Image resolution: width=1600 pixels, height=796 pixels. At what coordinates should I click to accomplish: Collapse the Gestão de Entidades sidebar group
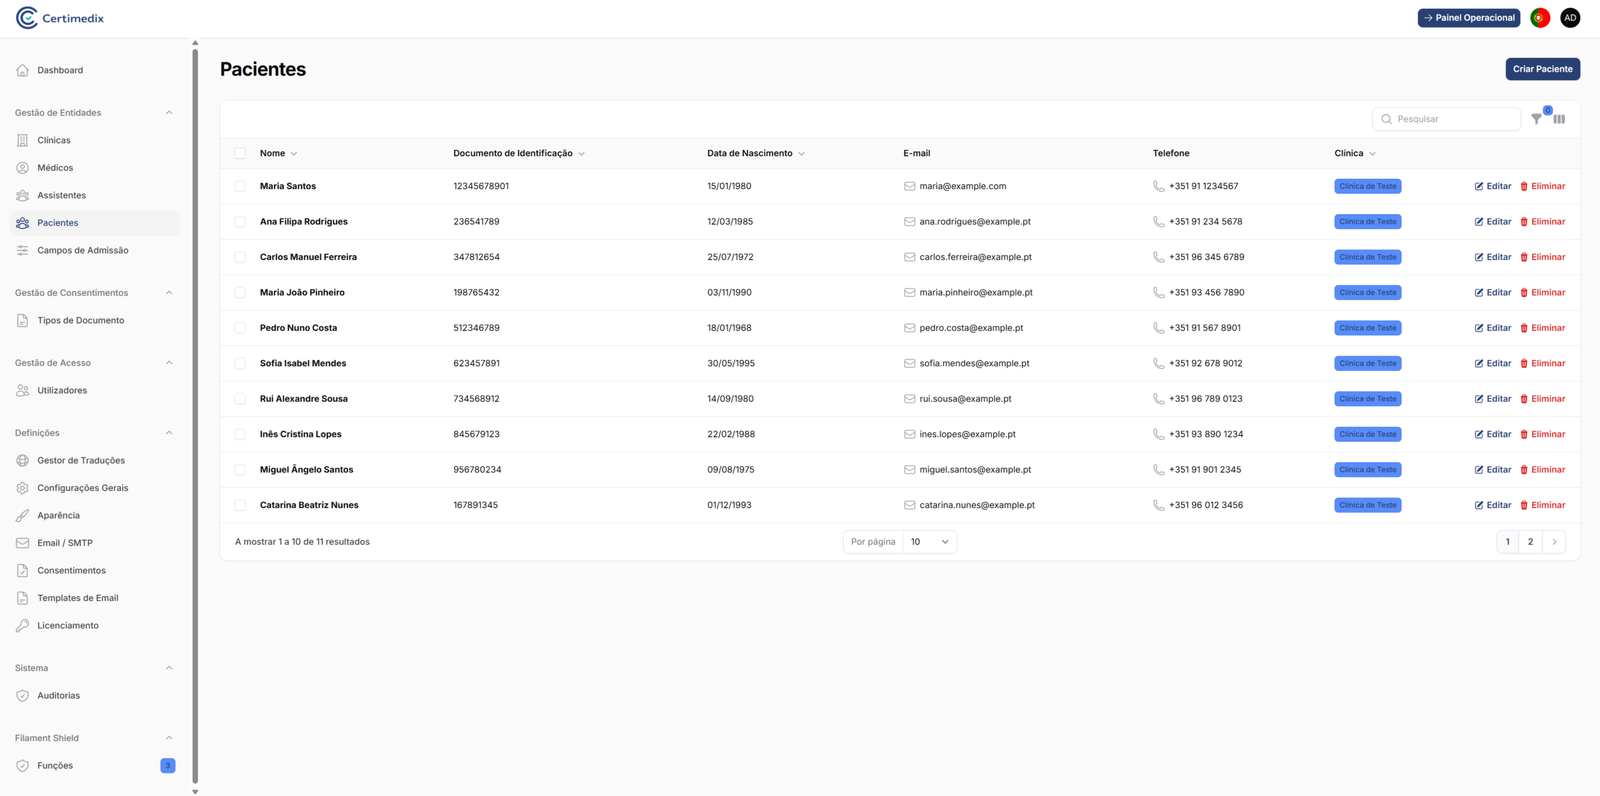169,113
